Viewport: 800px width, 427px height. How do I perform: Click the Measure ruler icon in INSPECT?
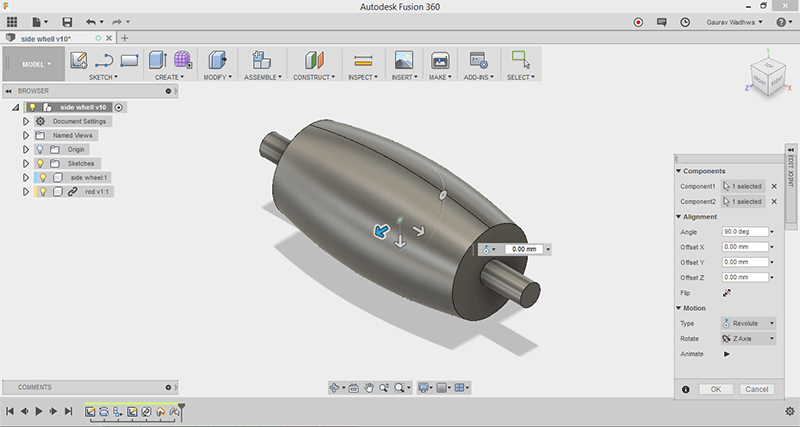coord(363,60)
